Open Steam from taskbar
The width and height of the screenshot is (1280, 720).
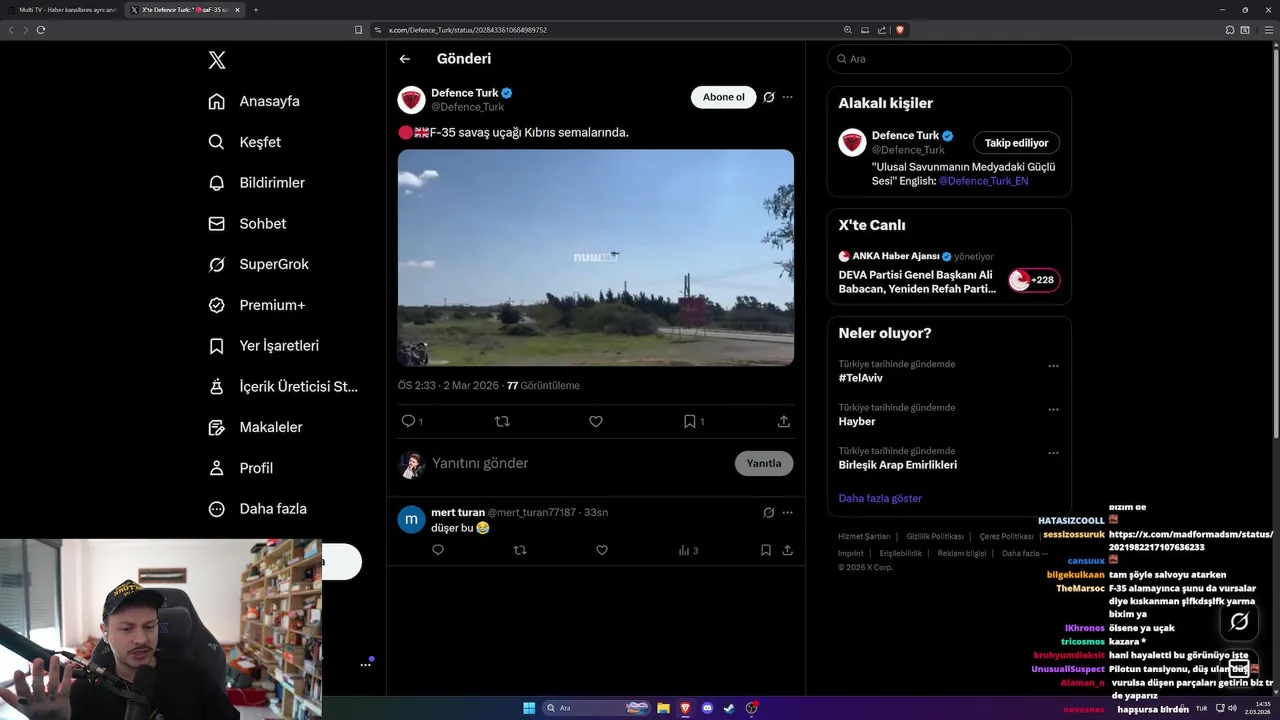[x=729, y=708]
